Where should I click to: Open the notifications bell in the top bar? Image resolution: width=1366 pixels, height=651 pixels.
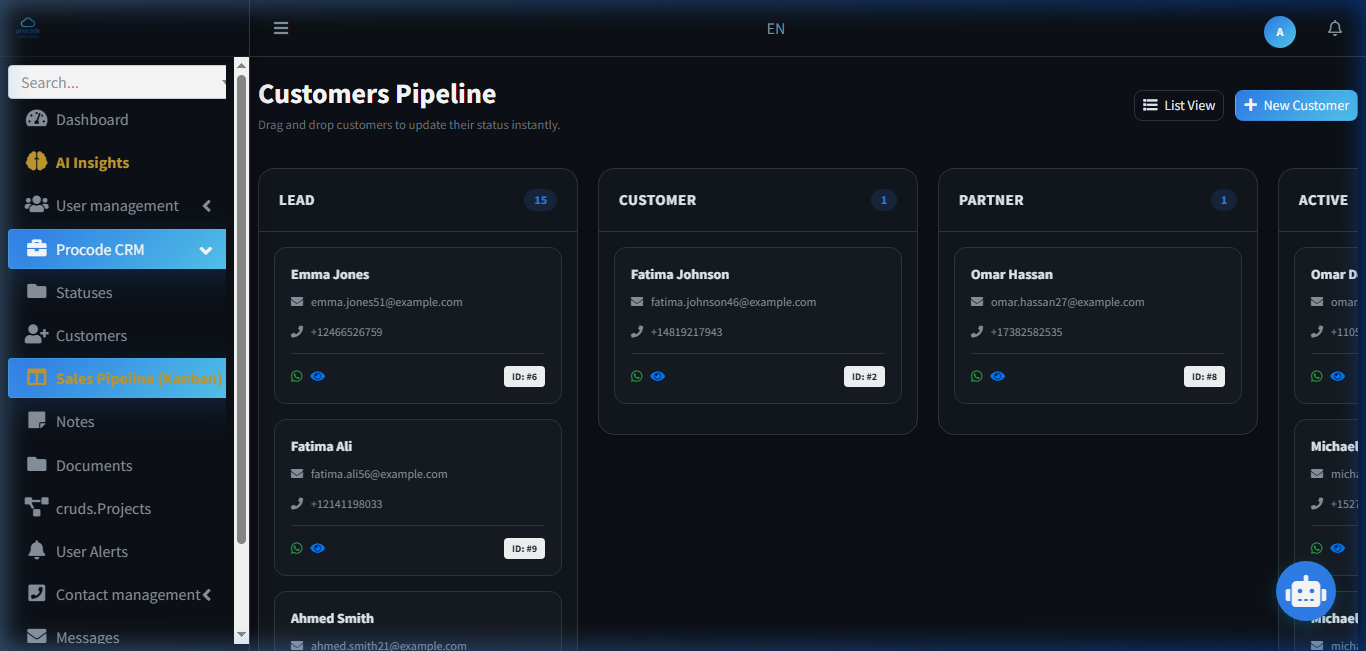click(x=1335, y=28)
